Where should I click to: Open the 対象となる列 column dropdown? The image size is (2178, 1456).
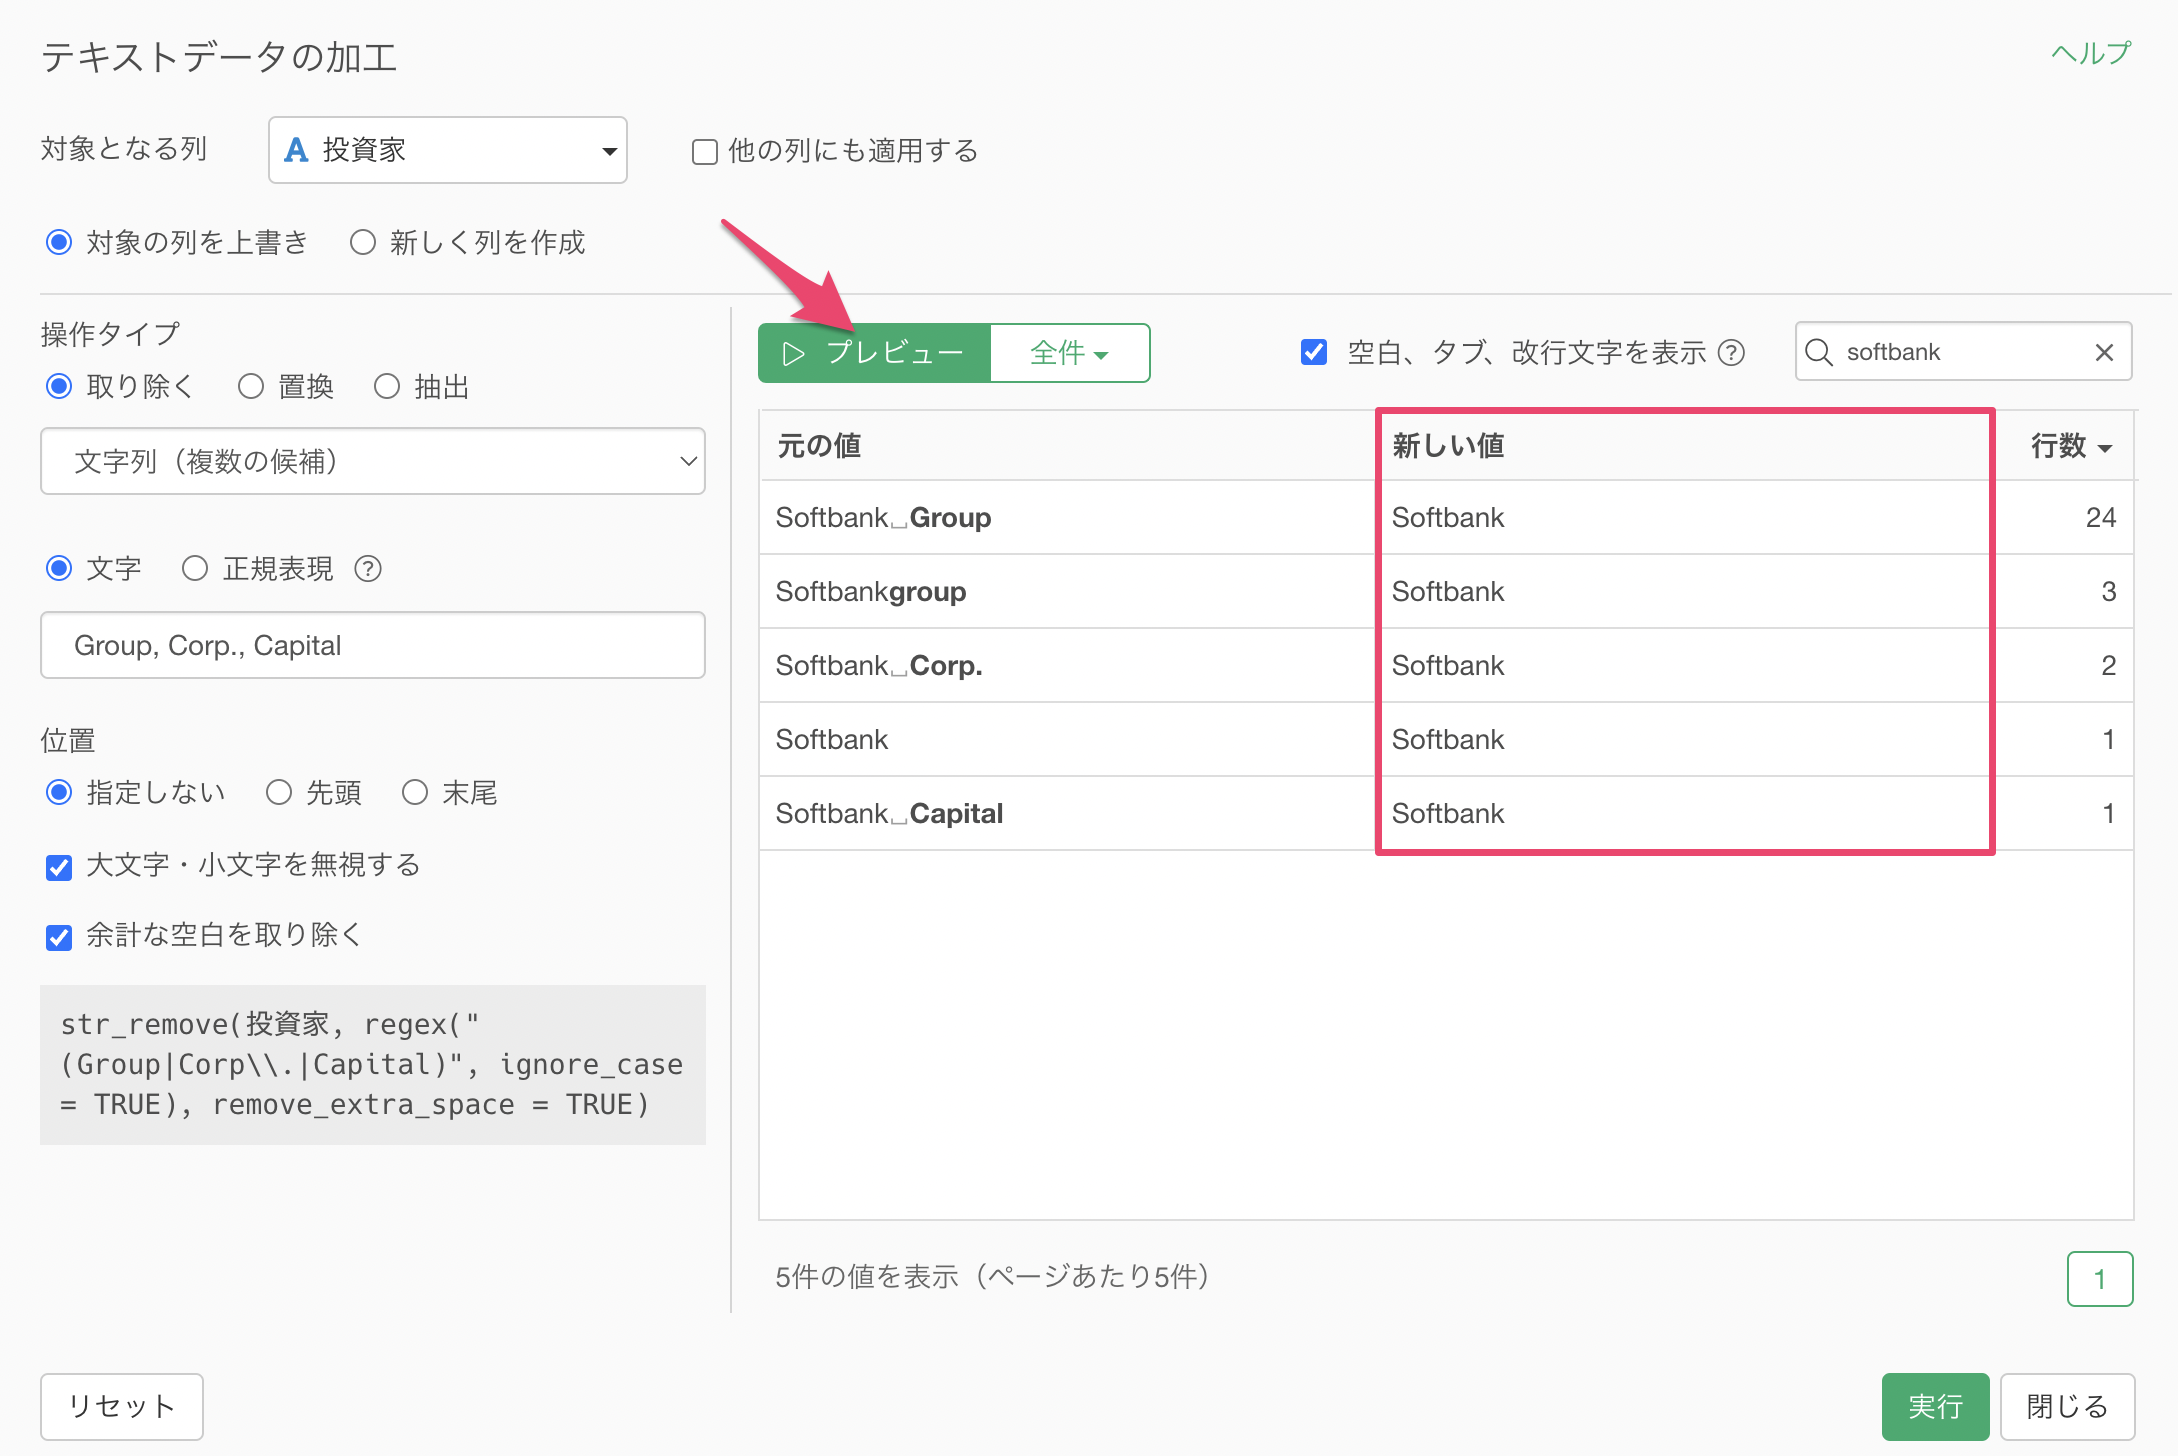448,150
